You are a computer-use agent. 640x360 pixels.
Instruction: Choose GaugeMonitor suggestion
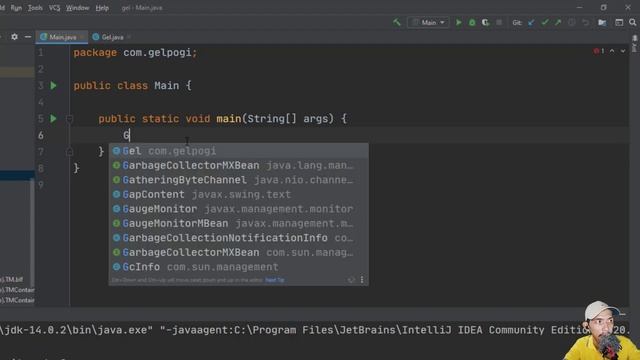click(x=238, y=209)
